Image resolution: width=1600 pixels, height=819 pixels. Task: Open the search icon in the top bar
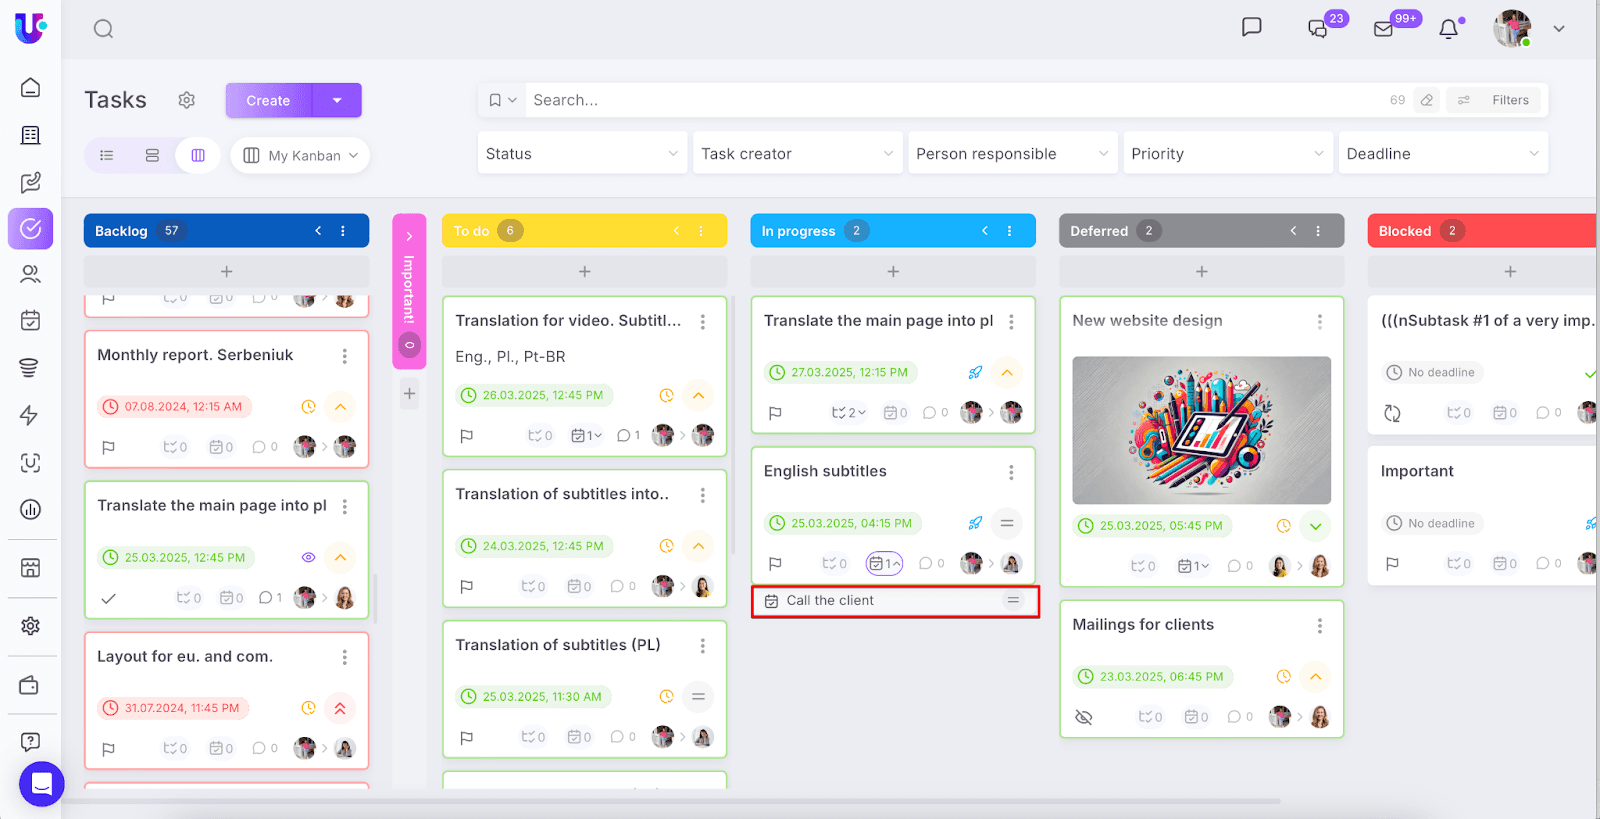103,29
